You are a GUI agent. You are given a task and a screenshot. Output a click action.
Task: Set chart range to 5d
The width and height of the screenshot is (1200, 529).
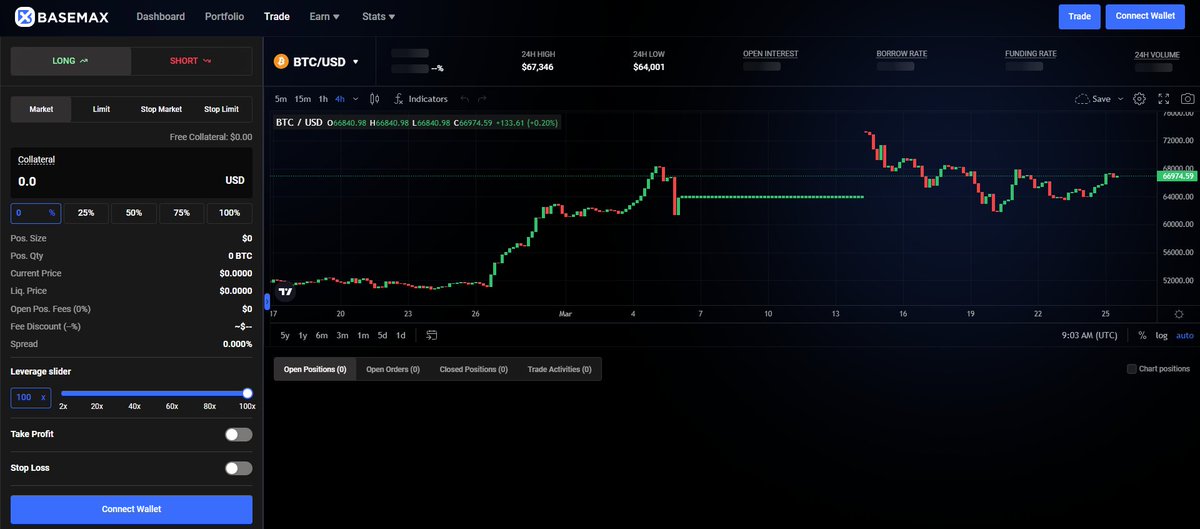point(382,335)
